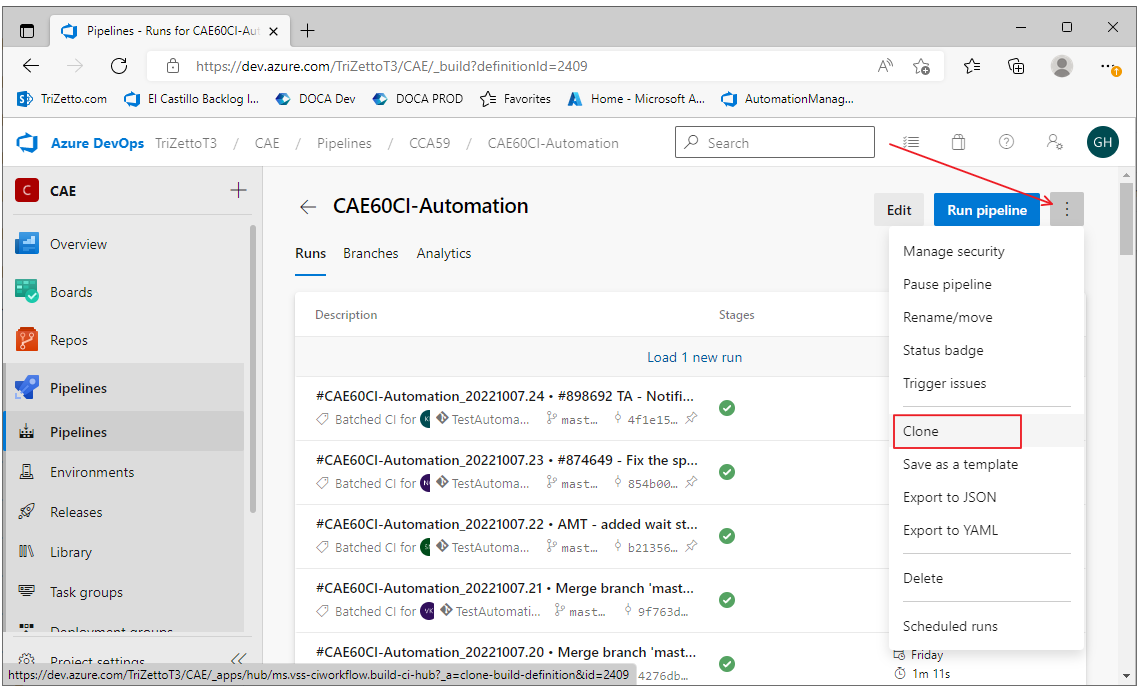Click the Stages column header
The height and width of the screenshot is (693, 1140).
coord(736,315)
